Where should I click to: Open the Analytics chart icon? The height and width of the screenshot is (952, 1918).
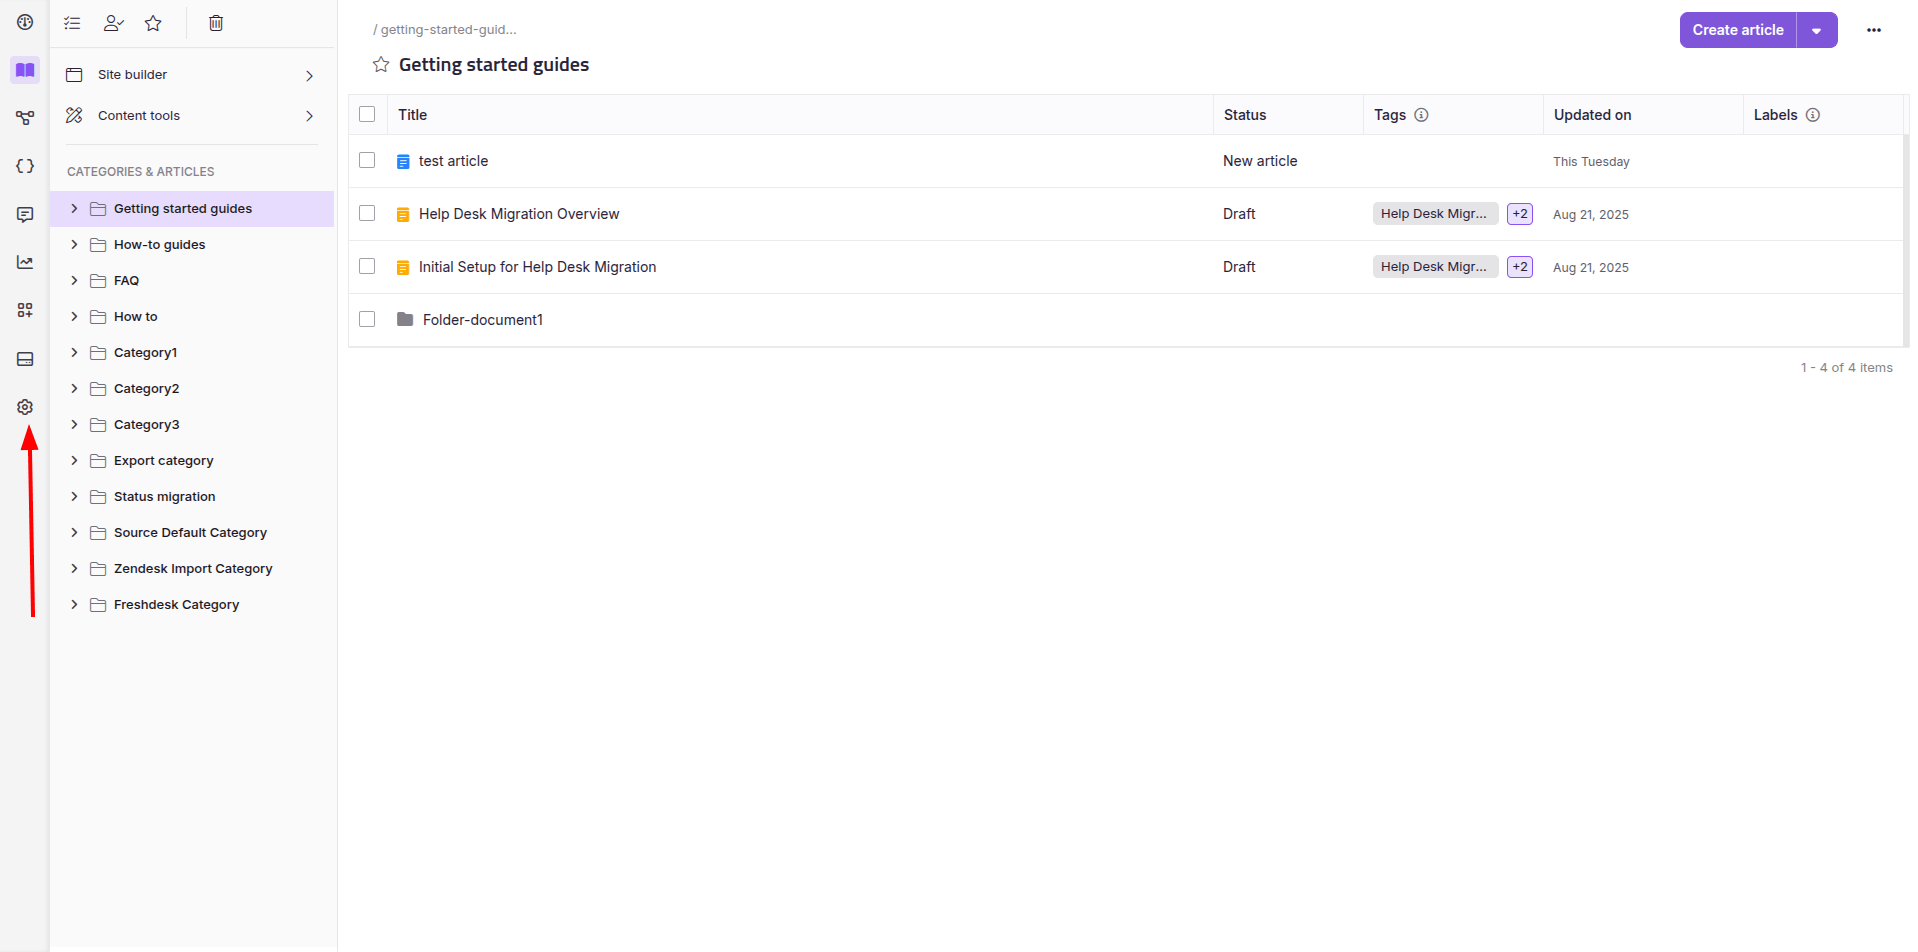25,262
